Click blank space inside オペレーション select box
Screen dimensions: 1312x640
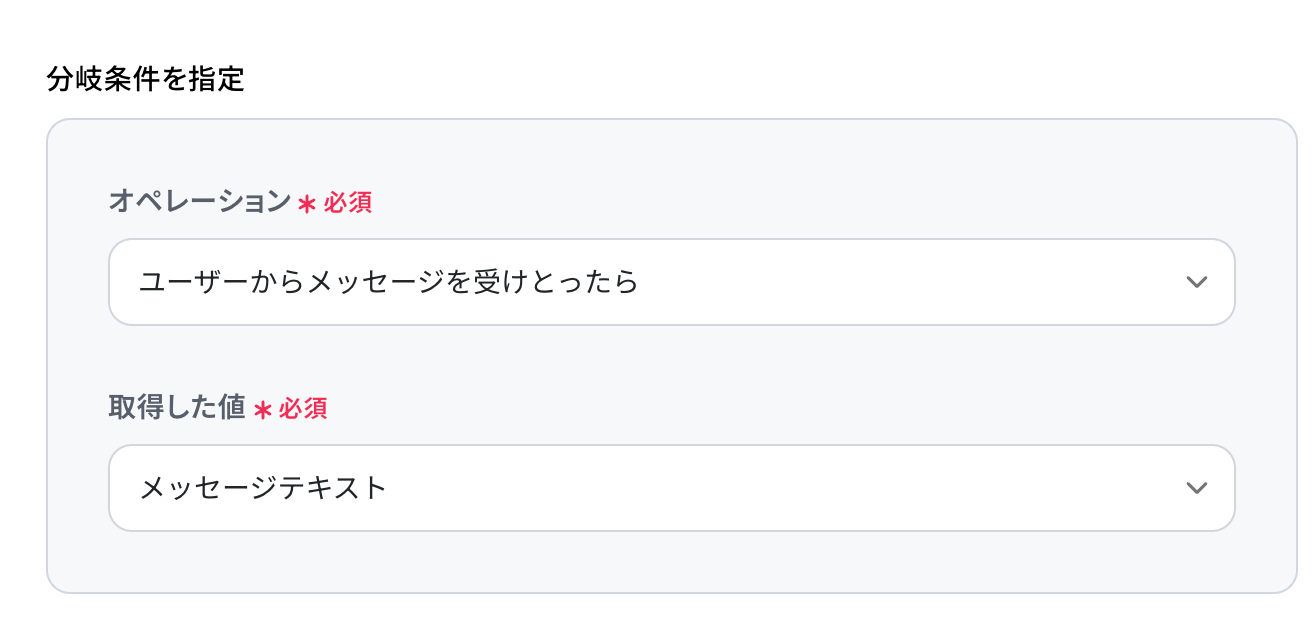click(x=900, y=282)
